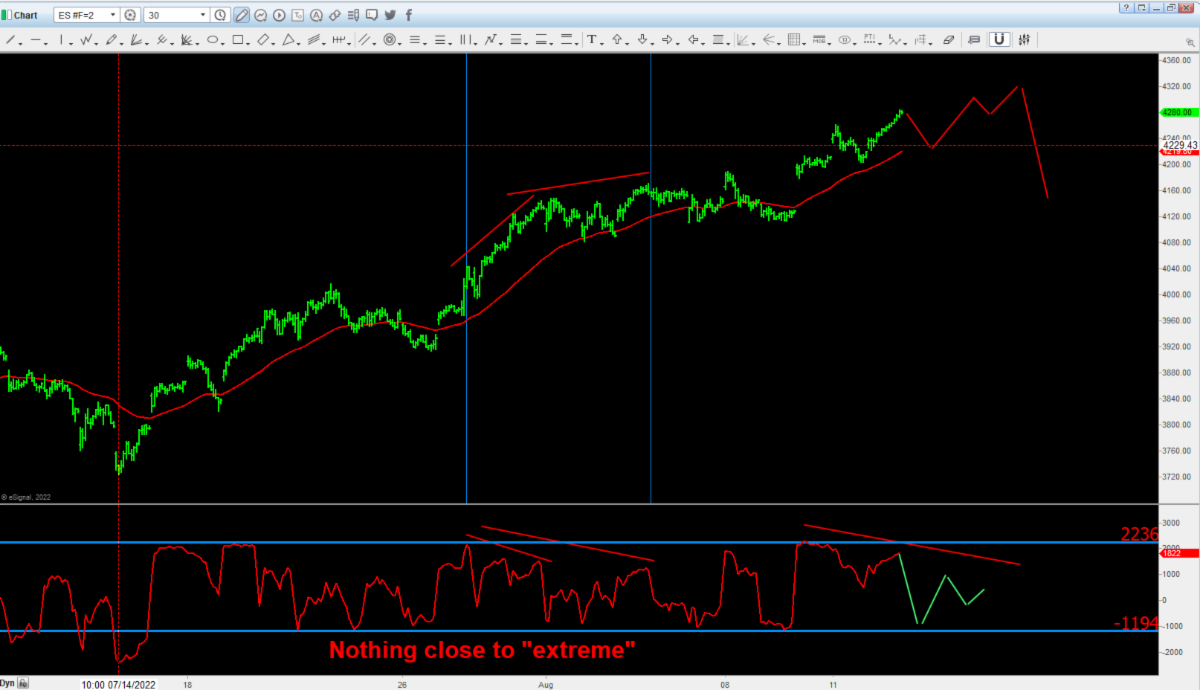The height and width of the screenshot is (690, 1200).
Task: Click the line chart studies icon
Action: click(x=260, y=15)
